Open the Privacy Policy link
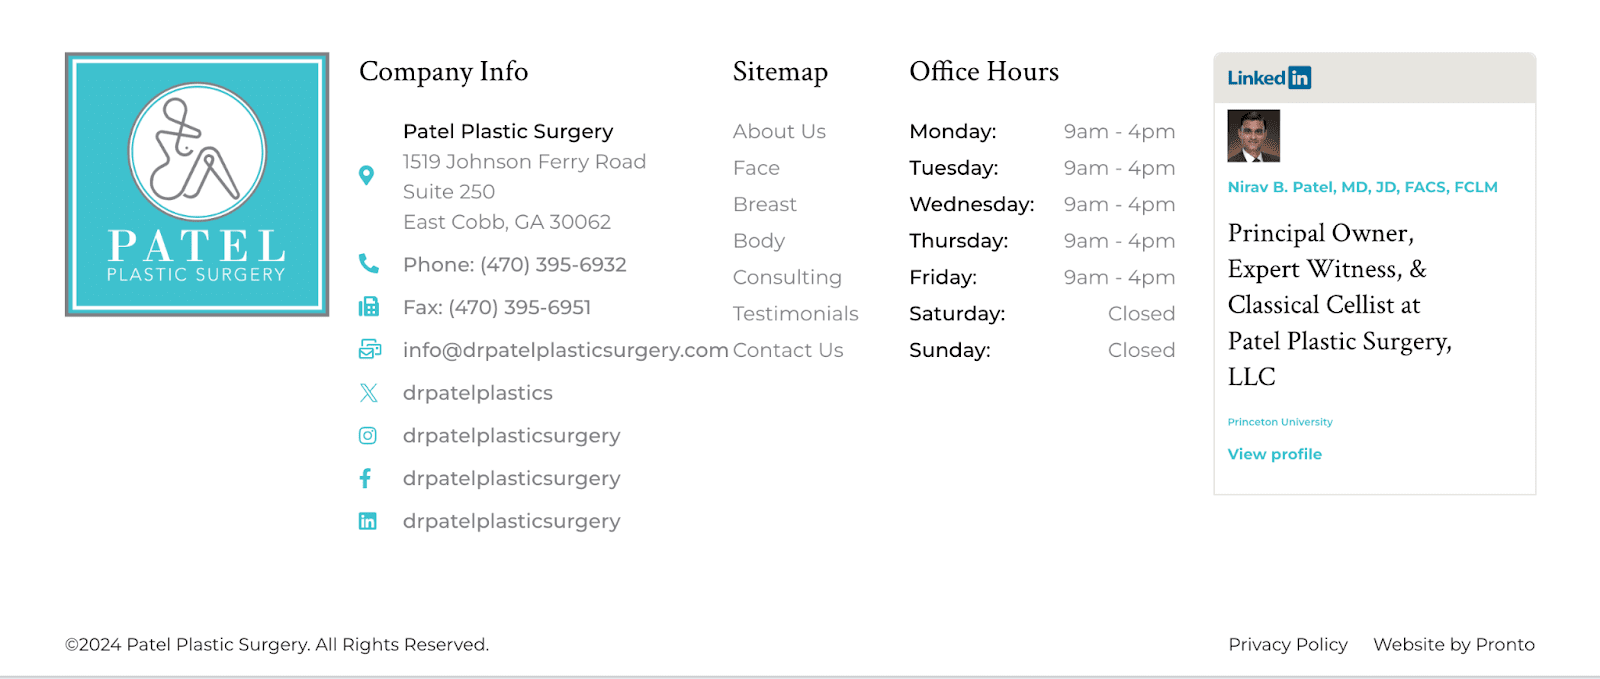The height and width of the screenshot is (679, 1600). (1288, 645)
